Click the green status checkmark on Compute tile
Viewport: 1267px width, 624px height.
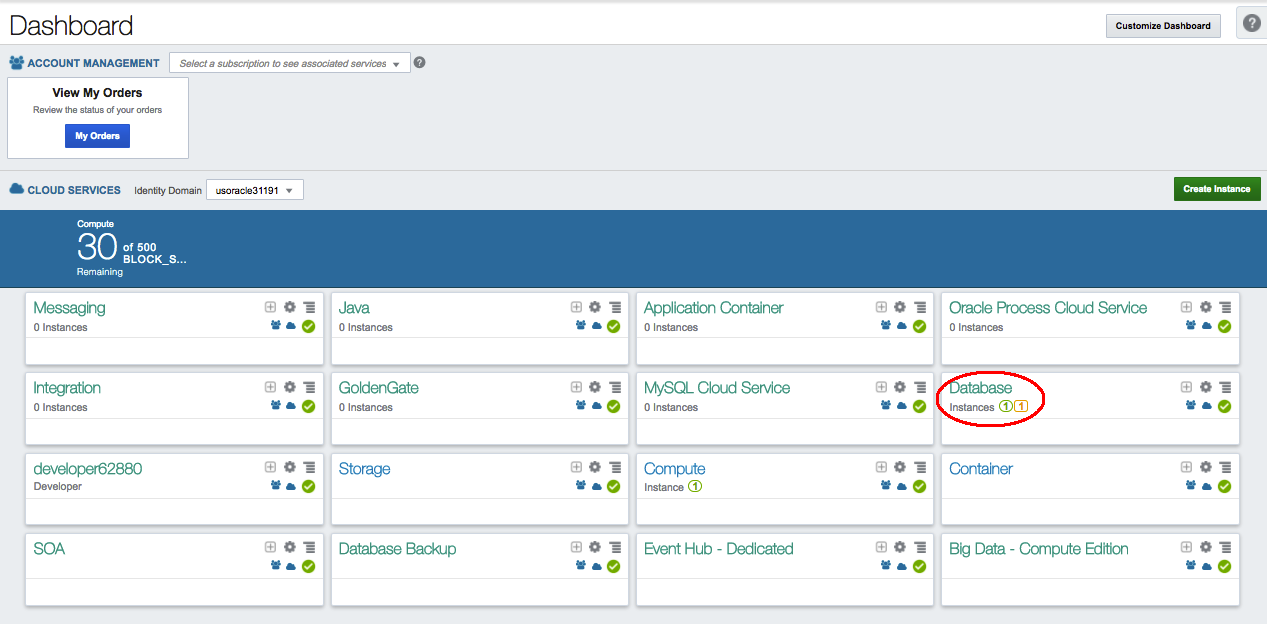click(x=918, y=486)
